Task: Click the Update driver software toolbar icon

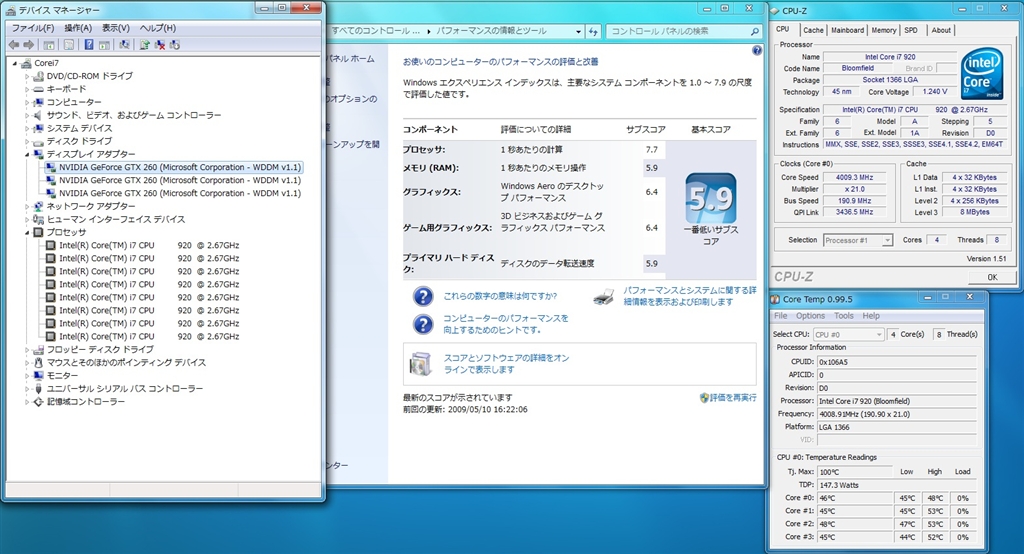Action: [x=144, y=44]
